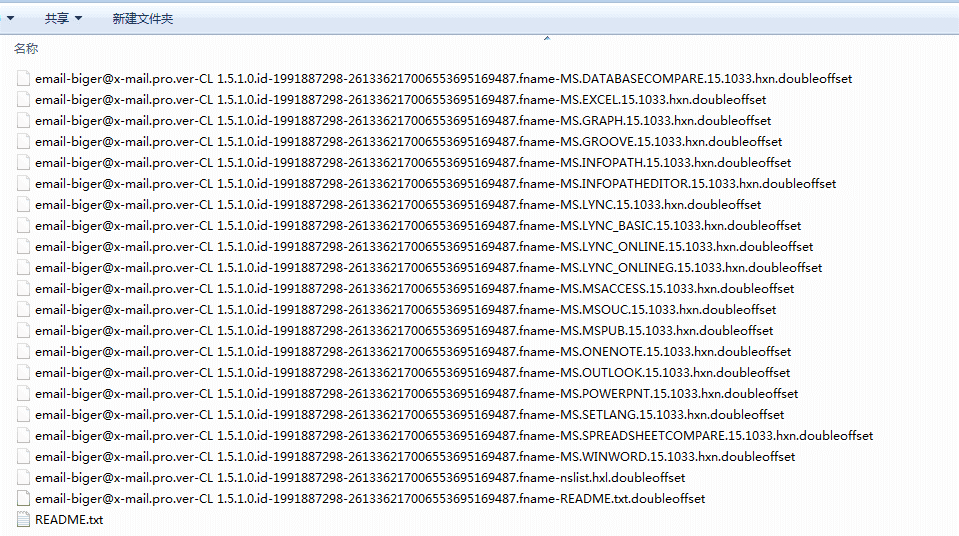Select the file name ending MS.LYNC_BASIC.15.1033.hxn.doubleoffset
The height and width of the screenshot is (536, 959).
pyautogui.click(x=418, y=225)
